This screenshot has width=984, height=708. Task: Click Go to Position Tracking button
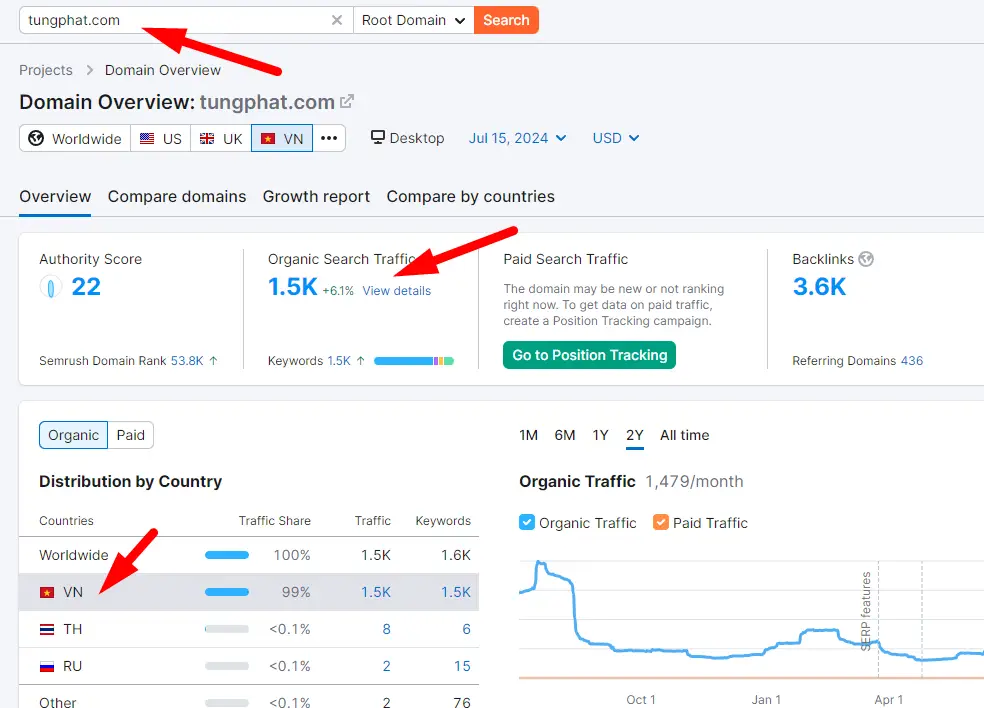point(589,355)
